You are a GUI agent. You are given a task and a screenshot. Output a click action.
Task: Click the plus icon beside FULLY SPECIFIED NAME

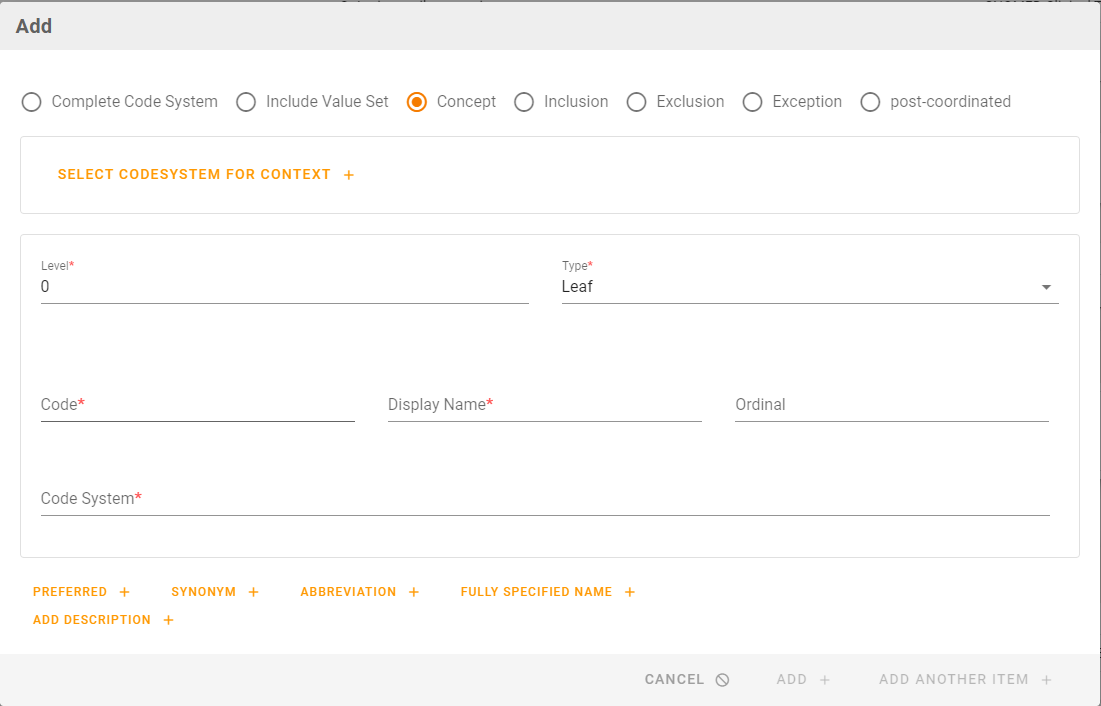630,591
